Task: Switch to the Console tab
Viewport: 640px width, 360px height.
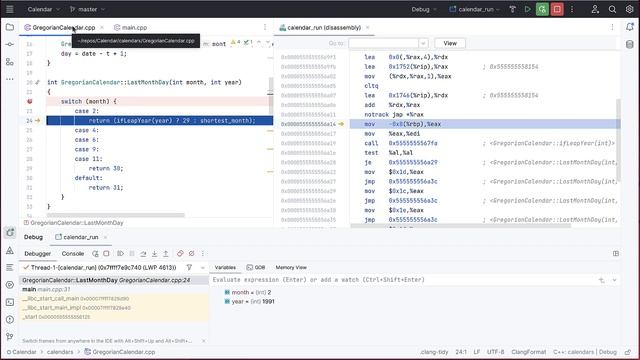Action: click(73, 253)
